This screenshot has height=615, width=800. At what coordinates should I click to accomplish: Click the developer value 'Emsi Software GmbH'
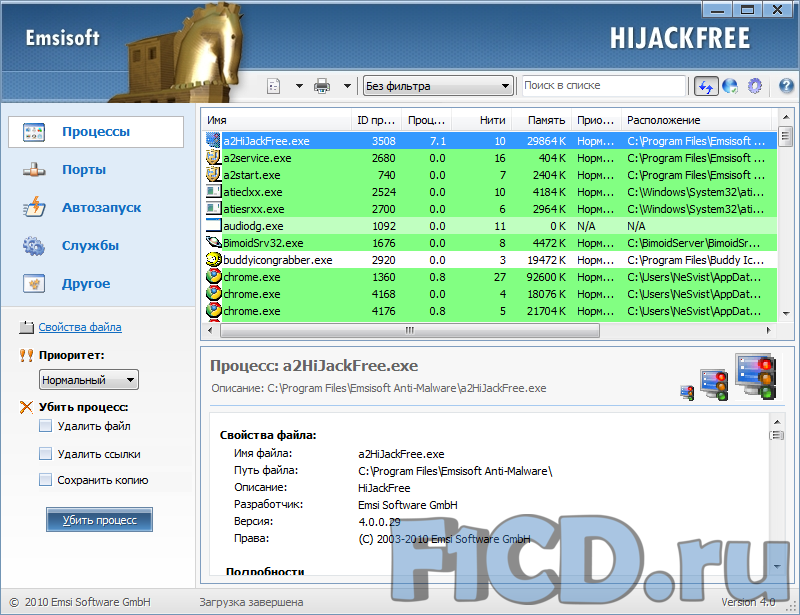pyautogui.click(x=408, y=505)
